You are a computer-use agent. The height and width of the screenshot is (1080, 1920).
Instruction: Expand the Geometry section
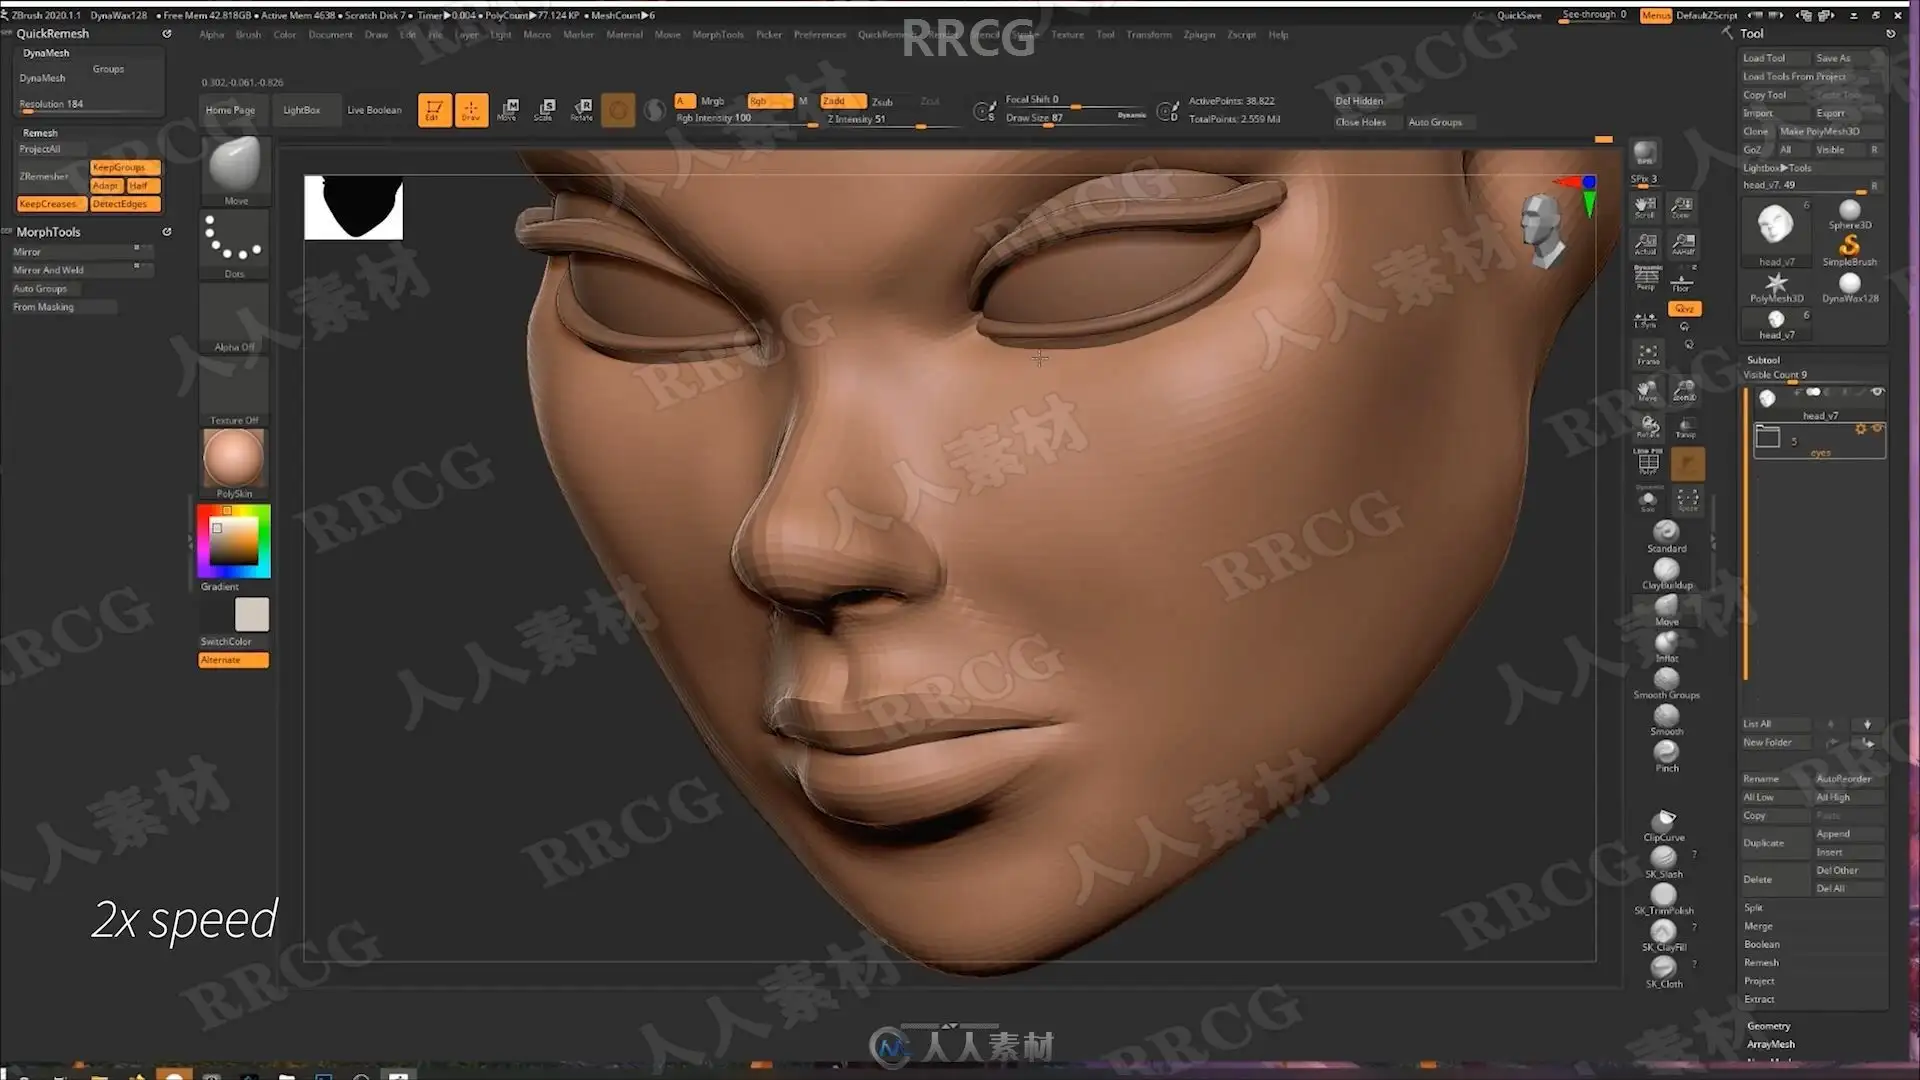point(1768,1026)
